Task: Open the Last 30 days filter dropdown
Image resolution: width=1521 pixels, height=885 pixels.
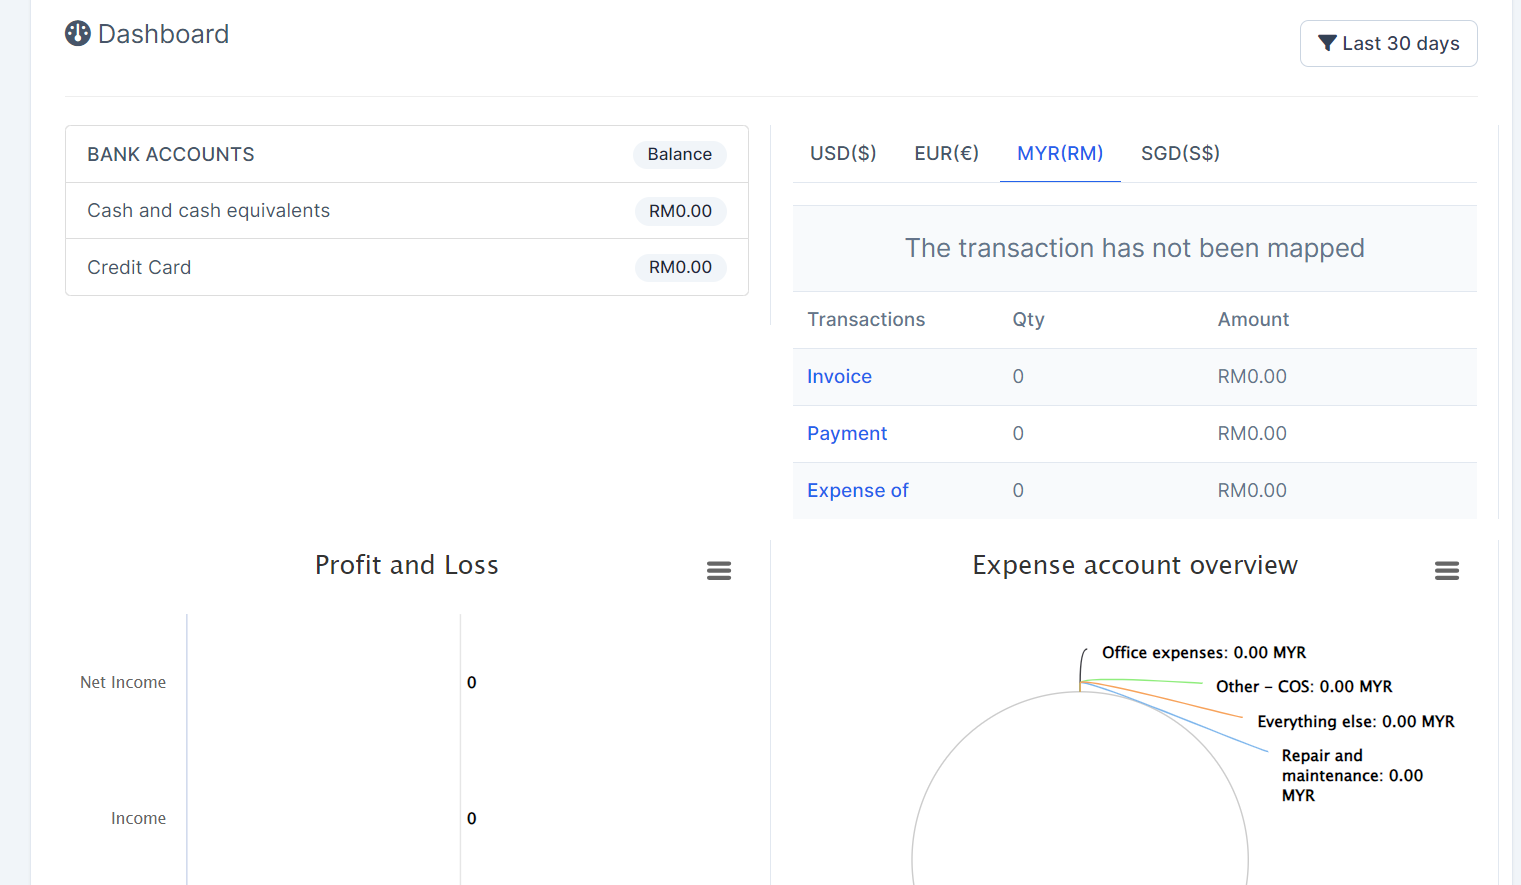Action: [x=1388, y=44]
